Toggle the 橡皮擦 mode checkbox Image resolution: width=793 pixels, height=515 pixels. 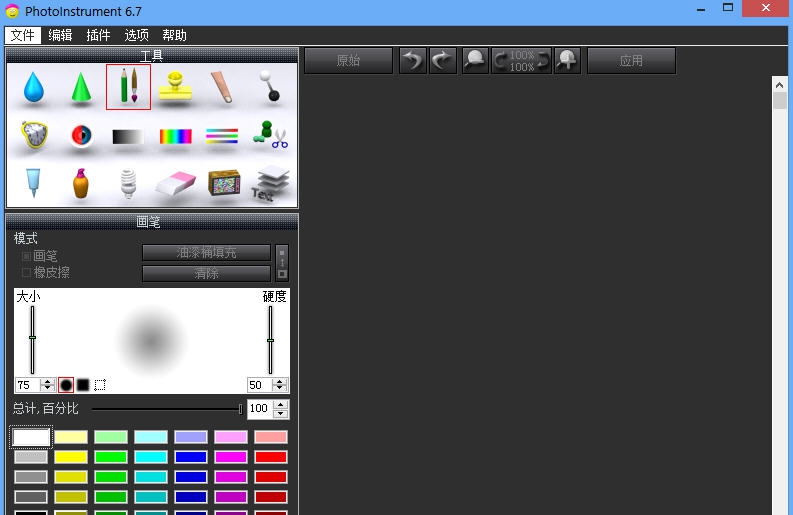pos(26,273)
